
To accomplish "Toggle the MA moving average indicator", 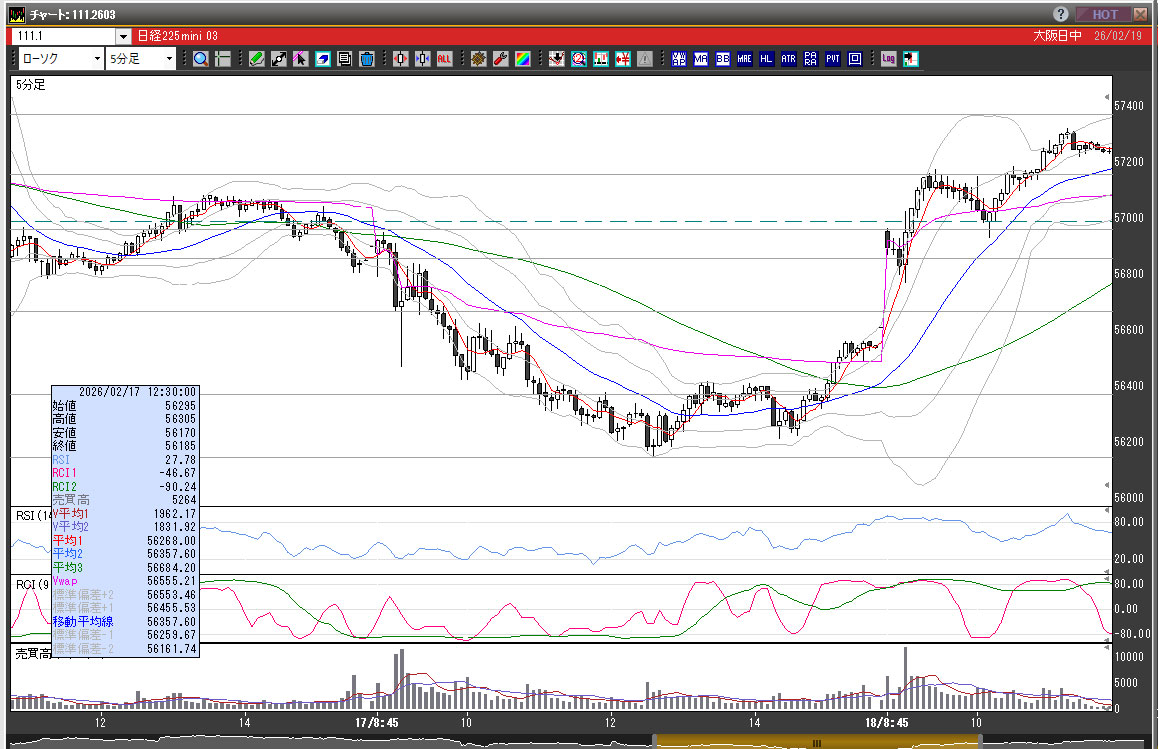I will pos(701,59).
